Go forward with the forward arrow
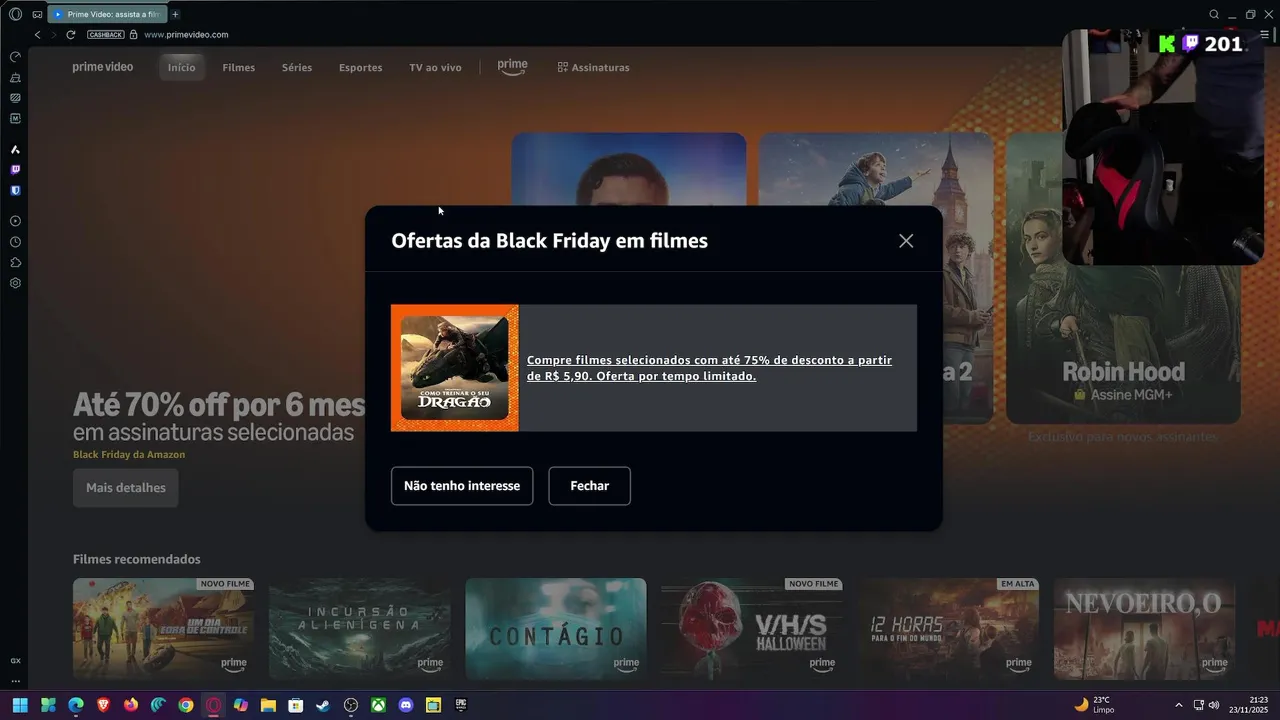The width and height of the screenshot is (1280, 720). [54, 35]
